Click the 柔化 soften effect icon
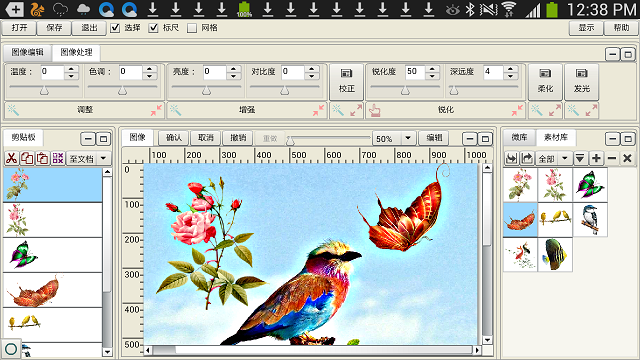The width and height of the screenshot is (640, 360). click(545, 81)
